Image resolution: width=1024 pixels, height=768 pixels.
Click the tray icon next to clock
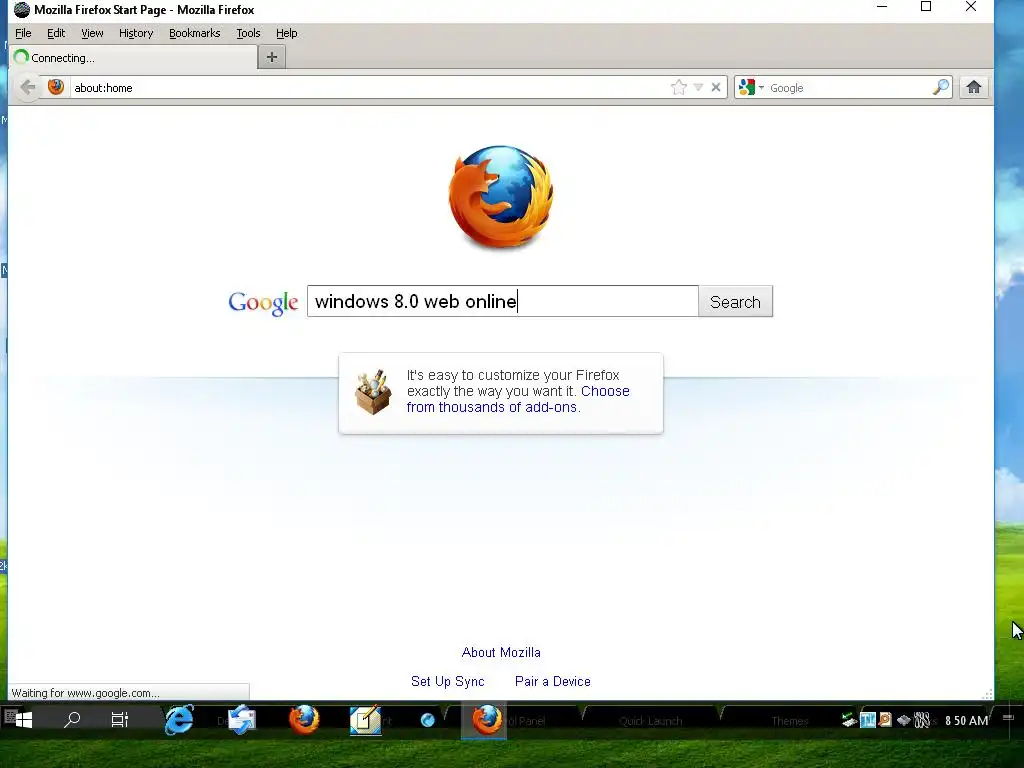[x=921, y=720]
